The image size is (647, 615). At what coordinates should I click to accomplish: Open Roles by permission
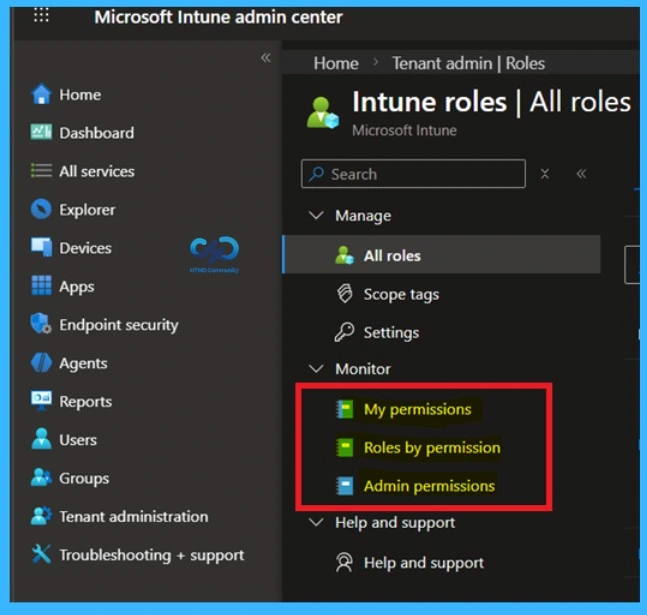point(432,448)
